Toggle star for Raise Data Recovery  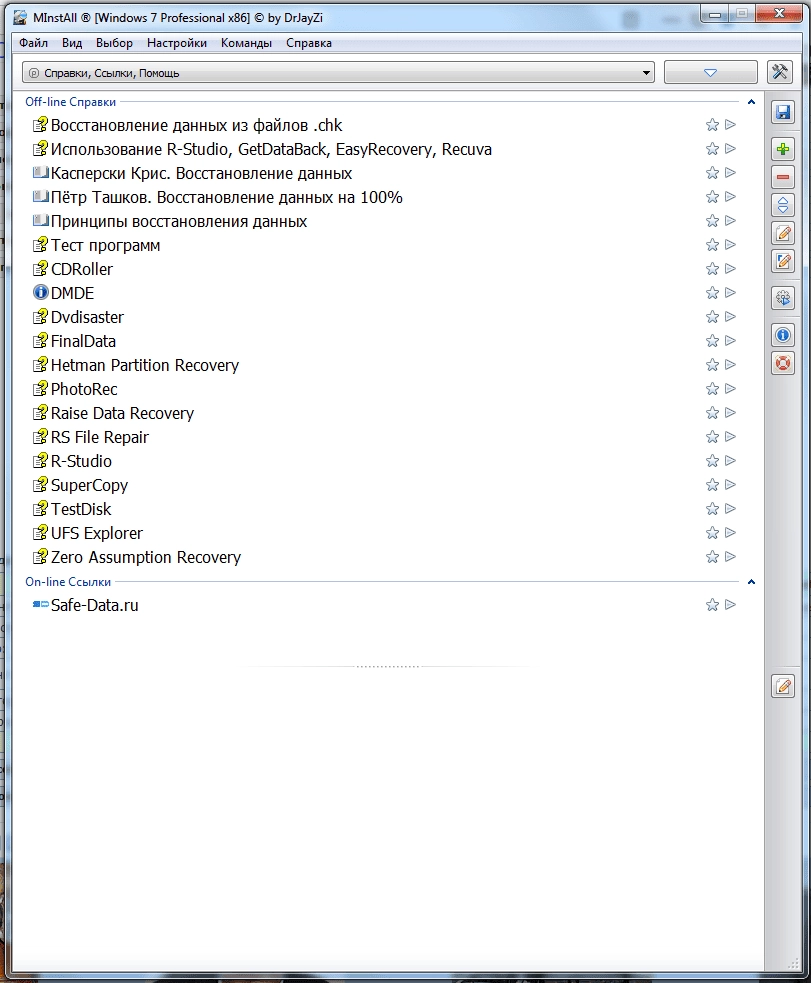[712, 413]
